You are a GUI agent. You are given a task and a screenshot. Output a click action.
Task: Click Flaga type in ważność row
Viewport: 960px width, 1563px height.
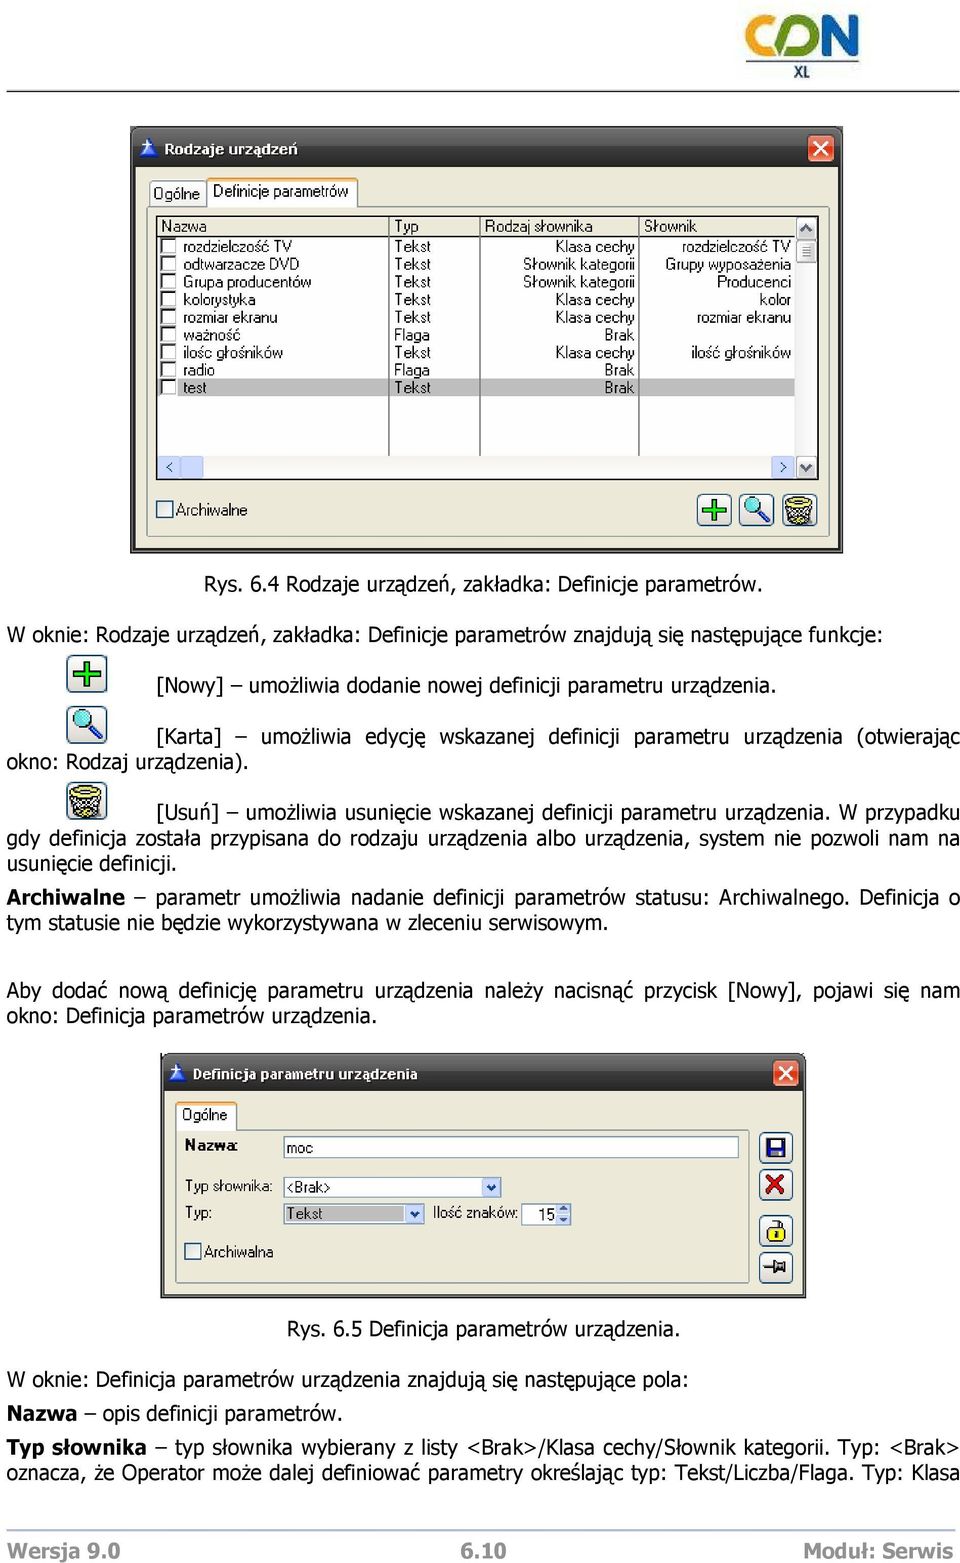tap(412, 335)
